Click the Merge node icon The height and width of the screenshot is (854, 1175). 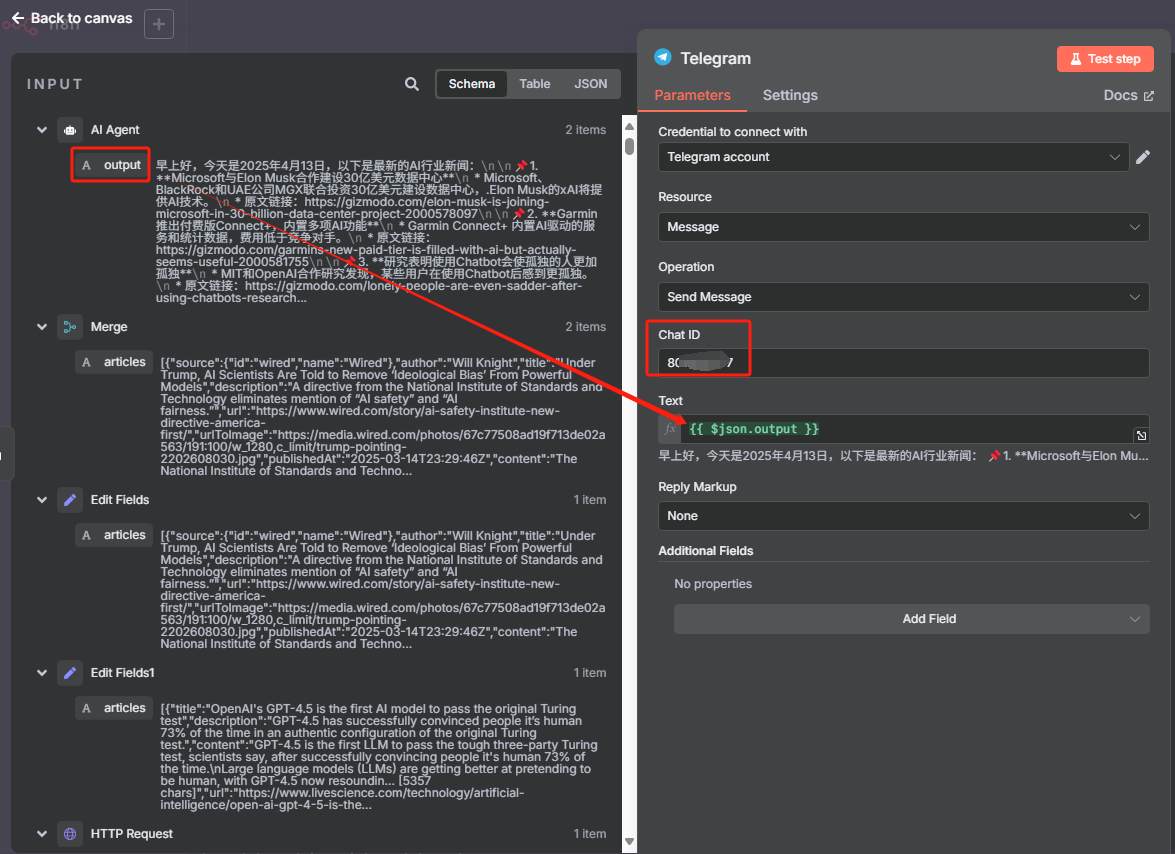pos(70,327)
